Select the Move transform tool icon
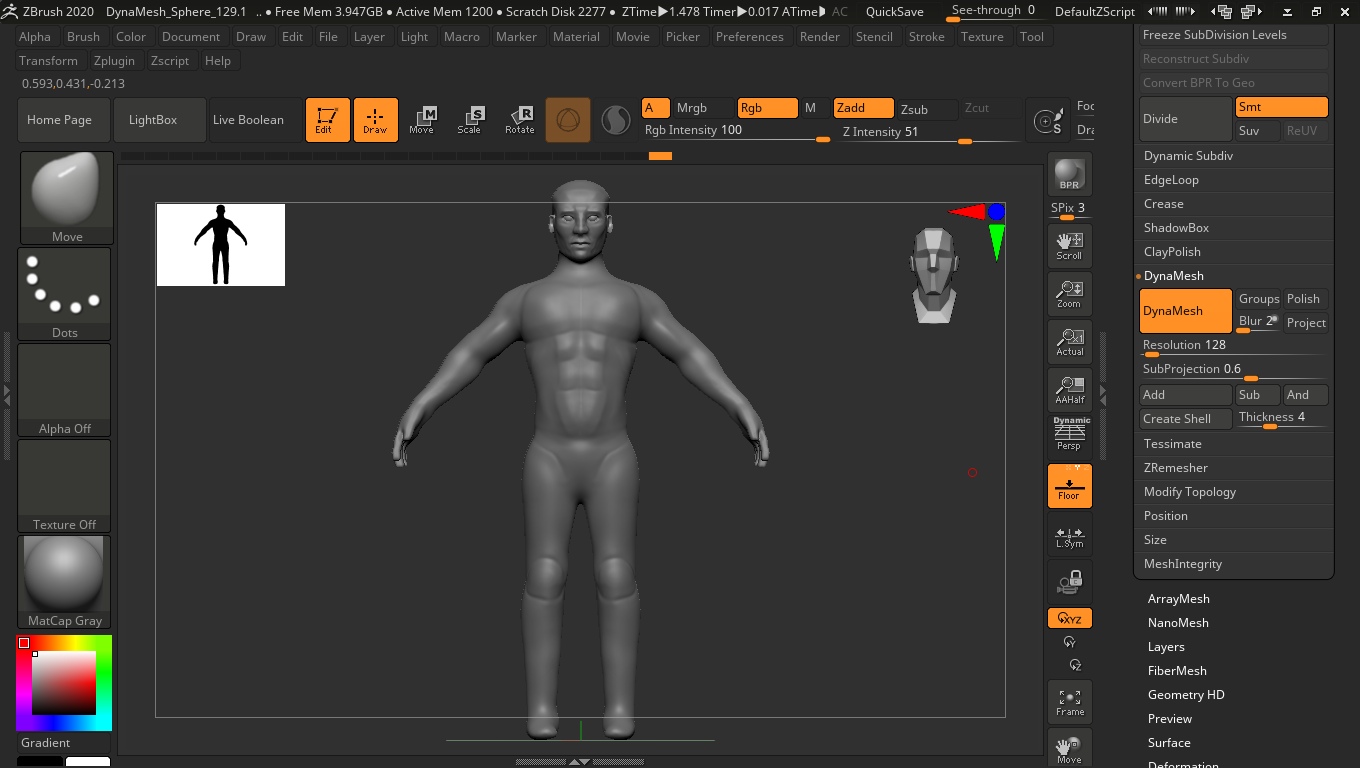Viewport: 1360px width, 768px height. pos(422,120)
